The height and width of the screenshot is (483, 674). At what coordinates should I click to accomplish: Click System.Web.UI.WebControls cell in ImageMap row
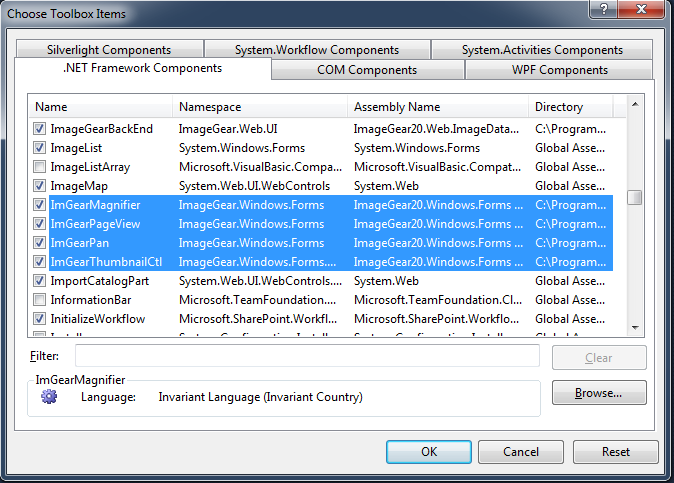254,186
